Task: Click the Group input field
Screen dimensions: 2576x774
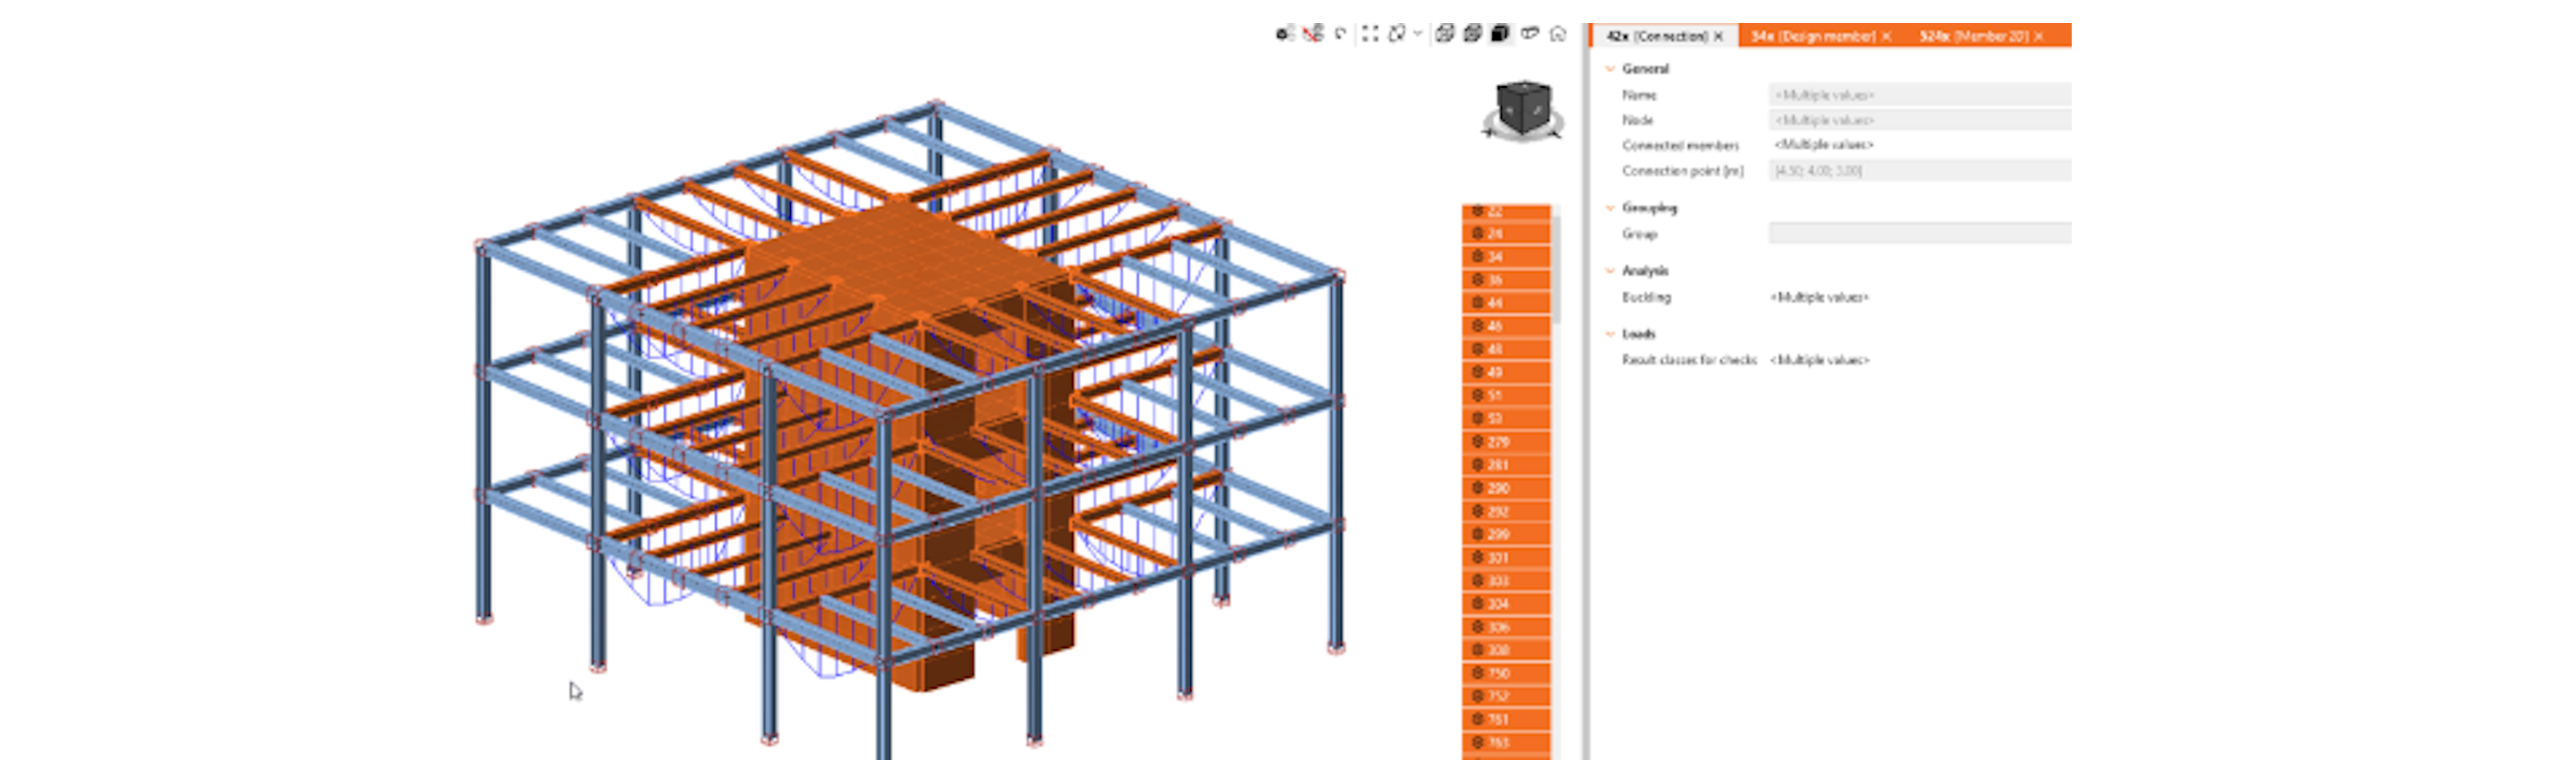Action: click(x=1919, y=234)
